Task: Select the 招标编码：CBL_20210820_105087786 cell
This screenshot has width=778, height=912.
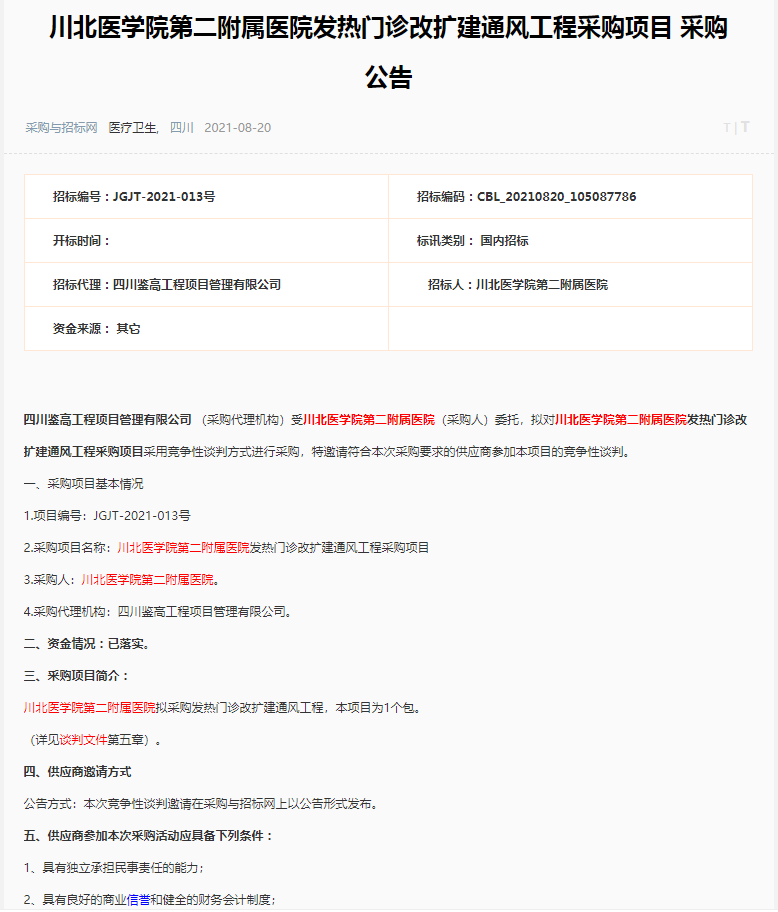Action: pos(570,197)
